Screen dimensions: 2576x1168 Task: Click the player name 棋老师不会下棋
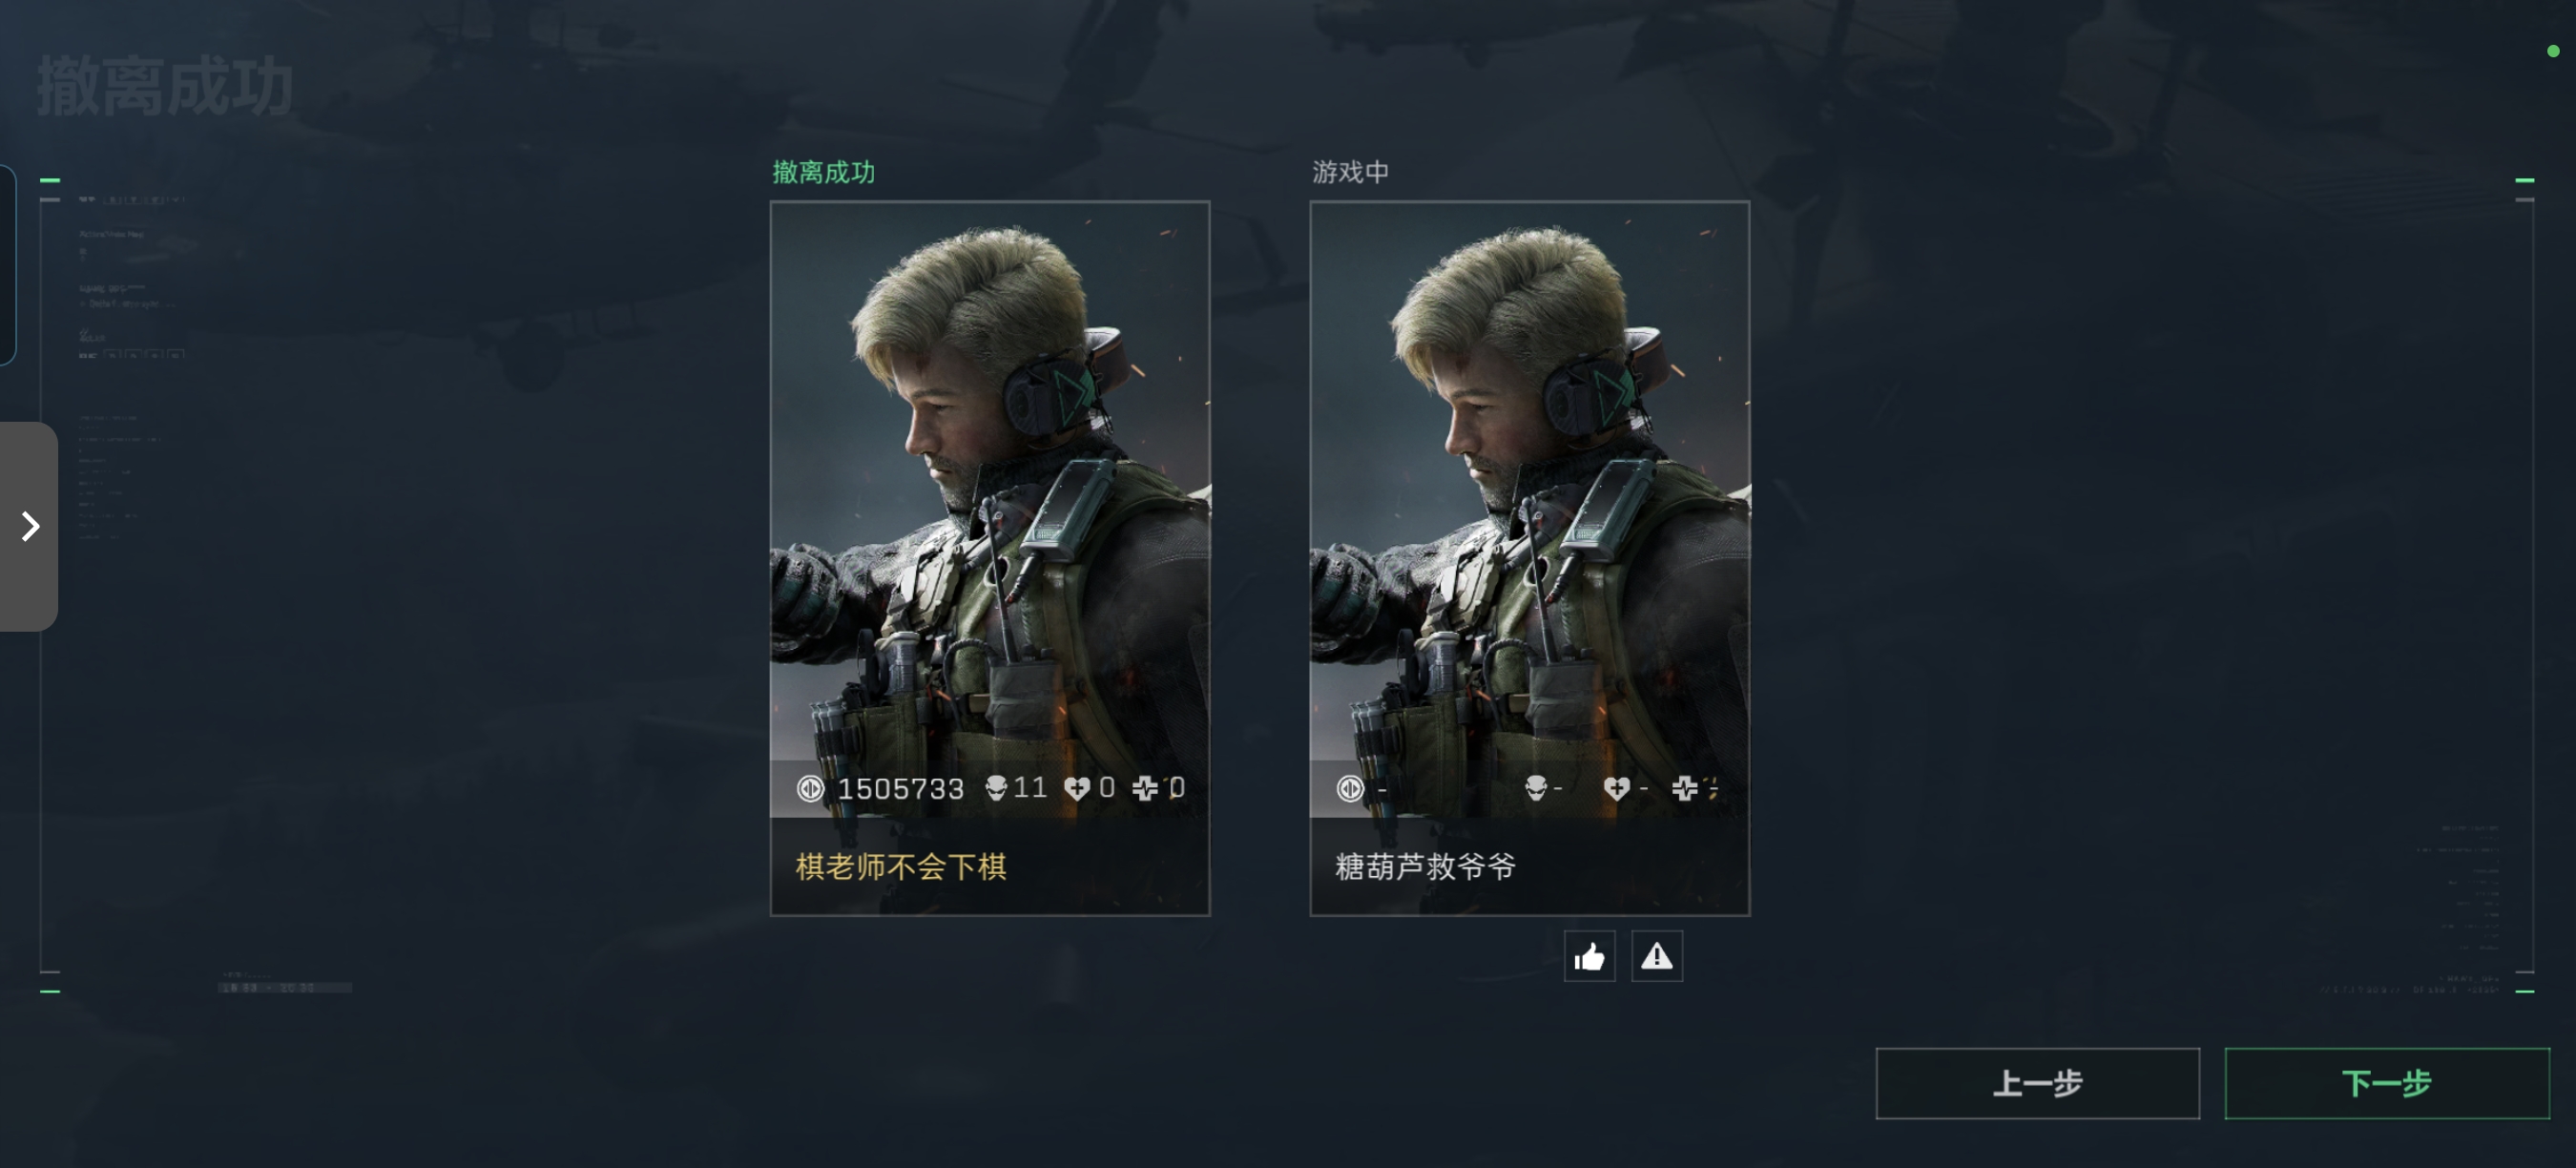(x=901, y=866)
